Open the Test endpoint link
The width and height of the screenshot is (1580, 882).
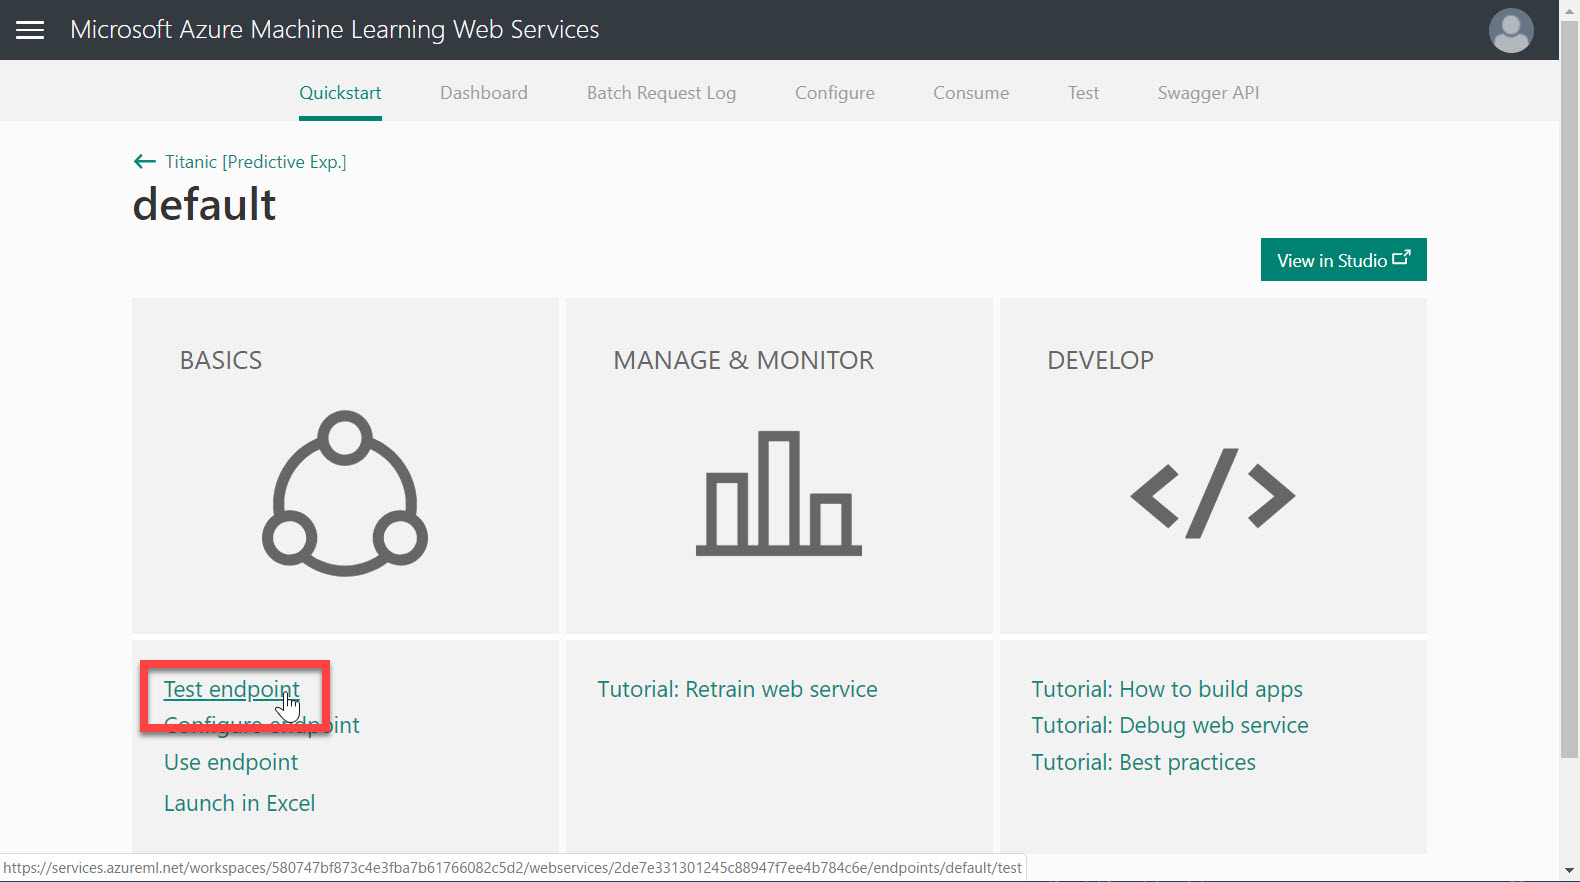231,689
